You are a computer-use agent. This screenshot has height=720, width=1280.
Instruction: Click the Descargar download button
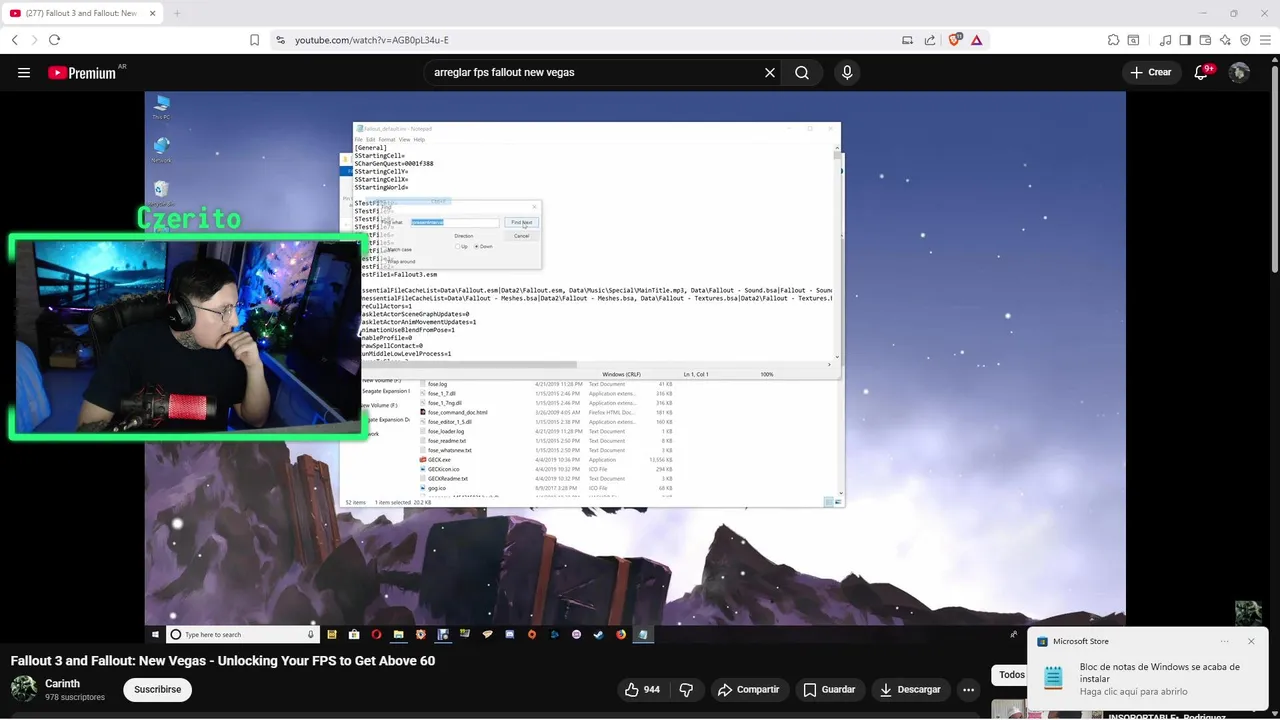pyautogui.click(x=910, y=689)
